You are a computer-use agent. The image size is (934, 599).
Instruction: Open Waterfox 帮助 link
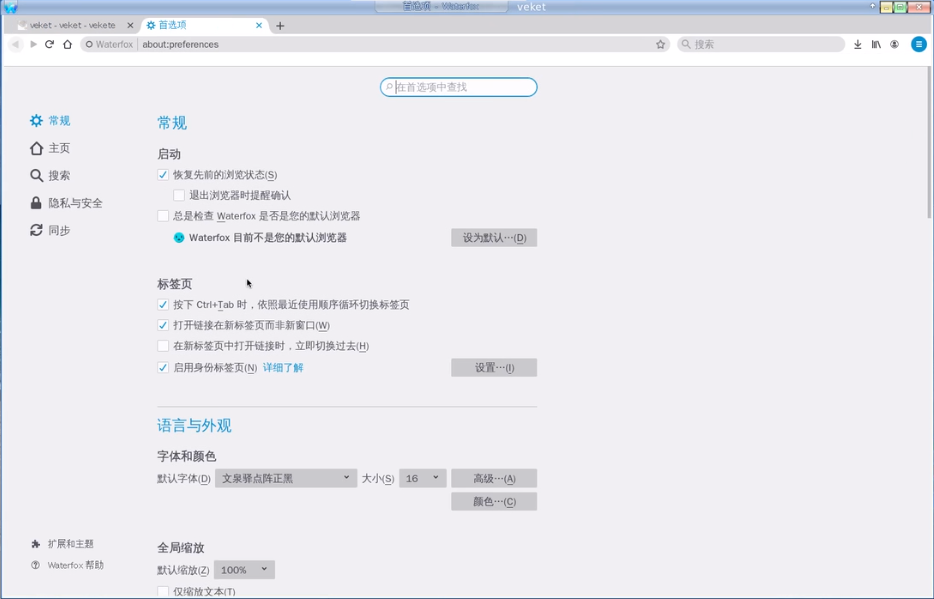point(67,565)
